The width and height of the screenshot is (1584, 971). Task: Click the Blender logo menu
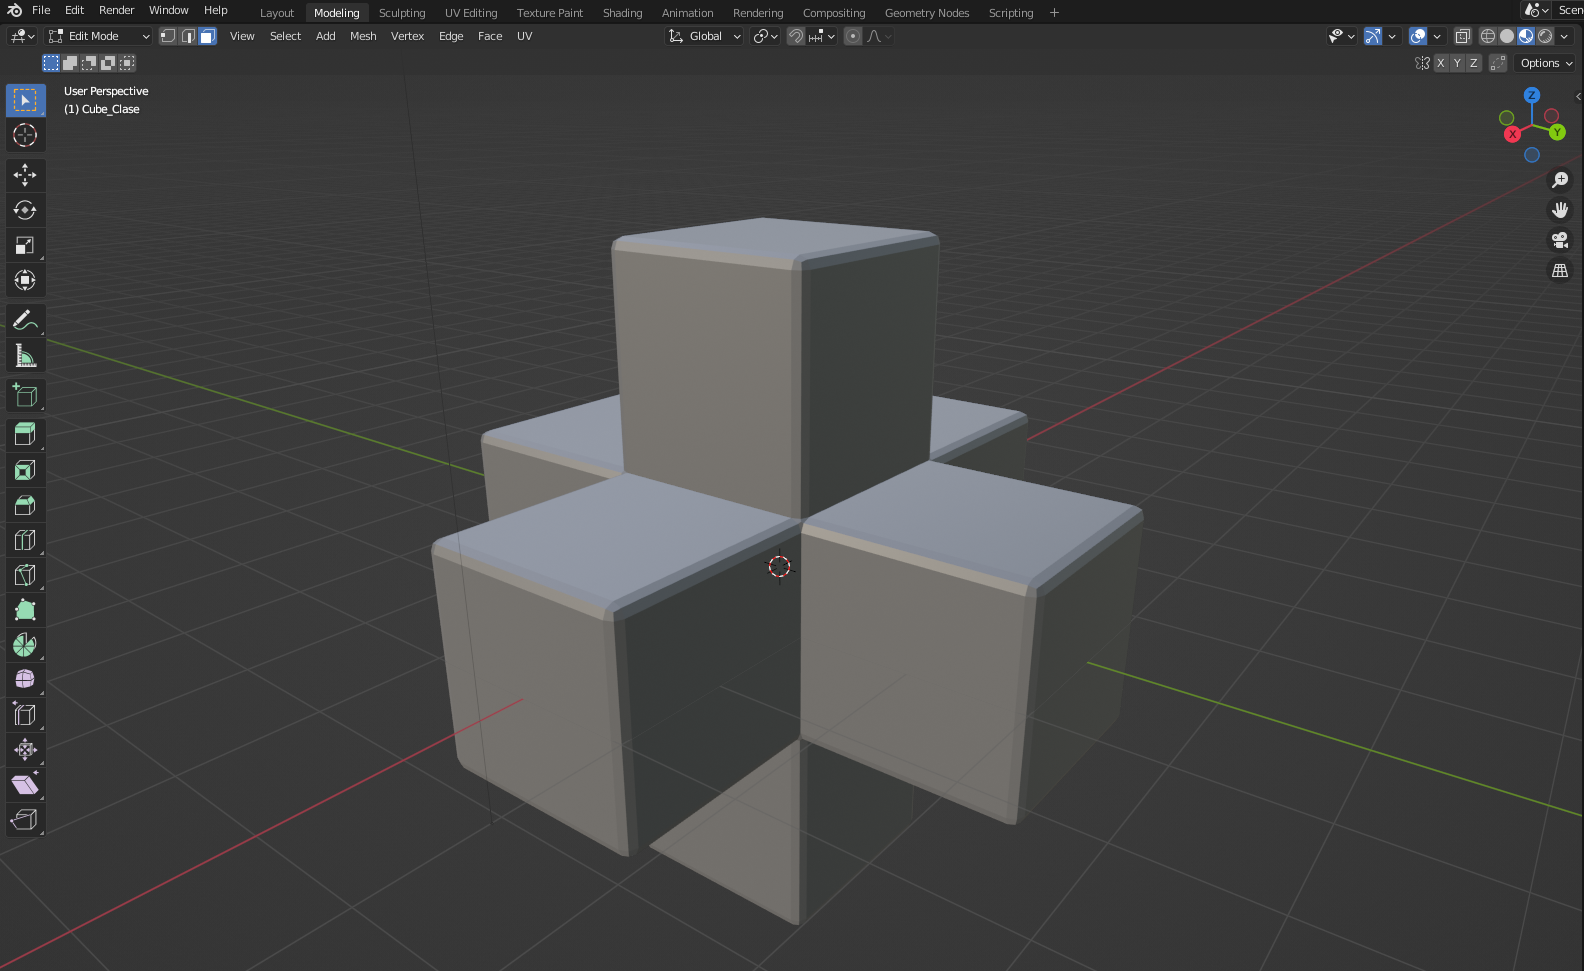pos(14,10)
